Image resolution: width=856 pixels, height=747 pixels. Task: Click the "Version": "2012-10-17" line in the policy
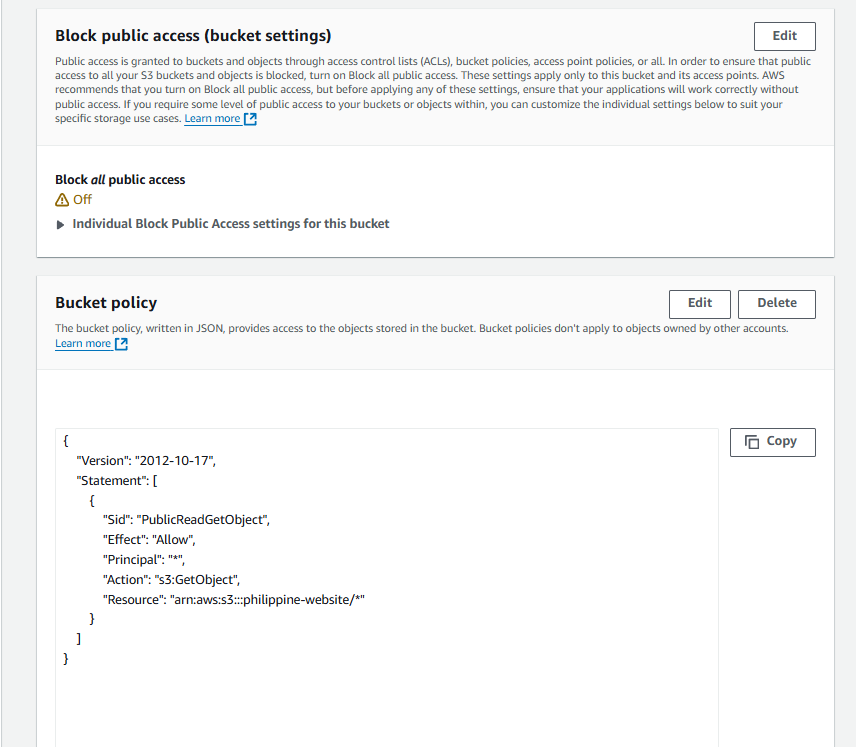(146, 460)
